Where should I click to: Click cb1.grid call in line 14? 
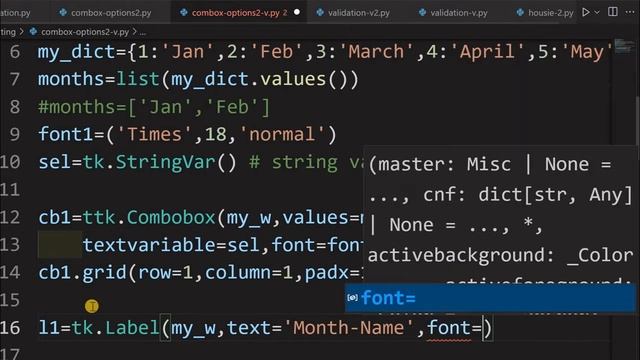point(83,272)
